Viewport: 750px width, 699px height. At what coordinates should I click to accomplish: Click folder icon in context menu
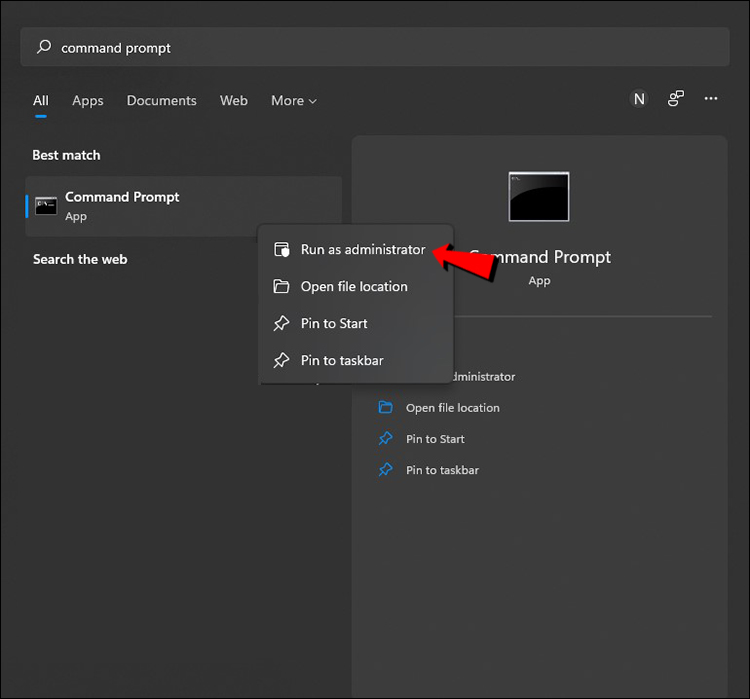pyautogui.click(x=281, y=286)
